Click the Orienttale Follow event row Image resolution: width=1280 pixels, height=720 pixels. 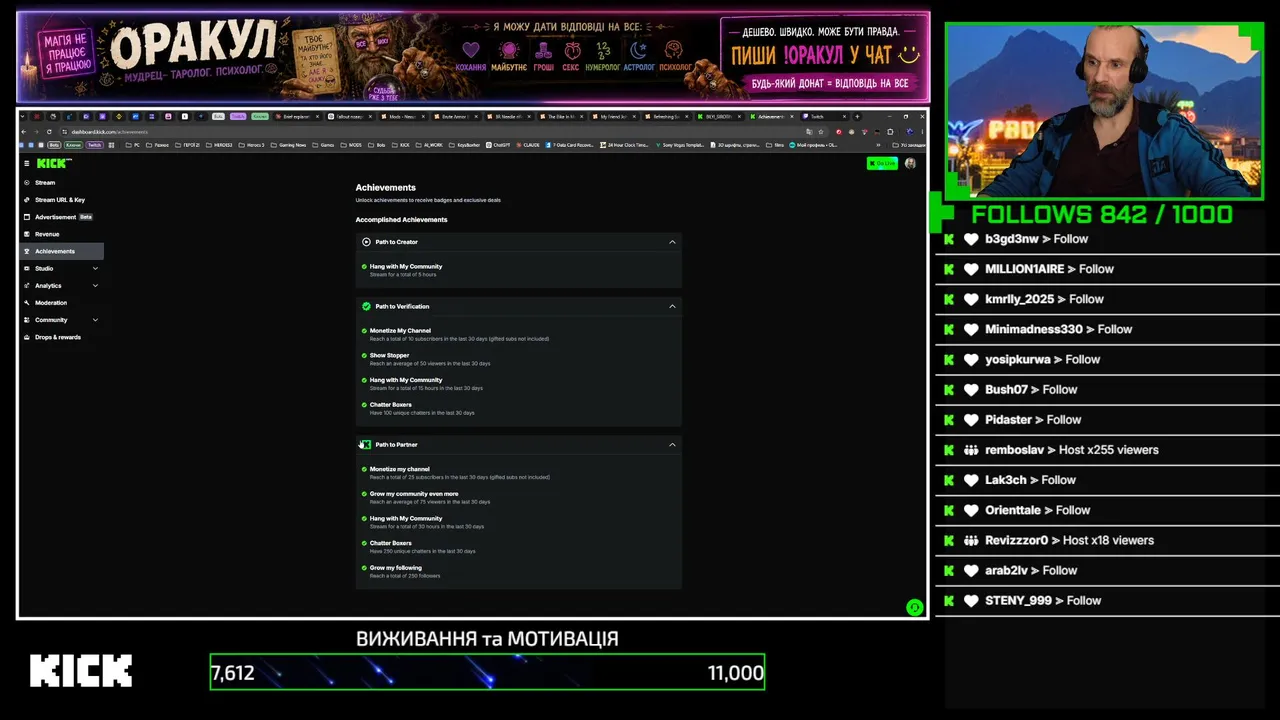(1107, 510)
